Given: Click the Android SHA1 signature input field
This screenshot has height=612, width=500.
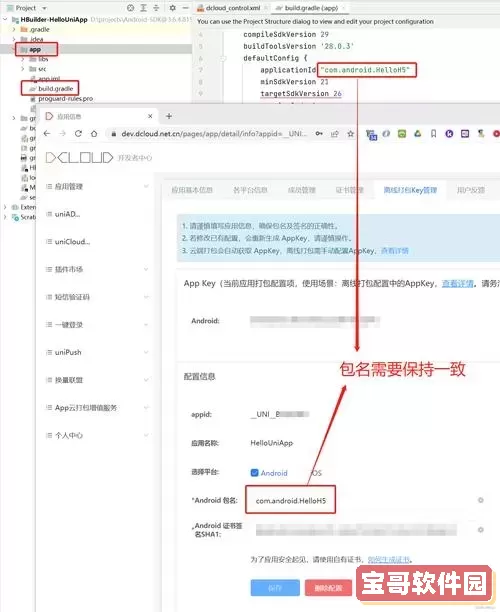Looking at the screenshot, I should 356,530.
